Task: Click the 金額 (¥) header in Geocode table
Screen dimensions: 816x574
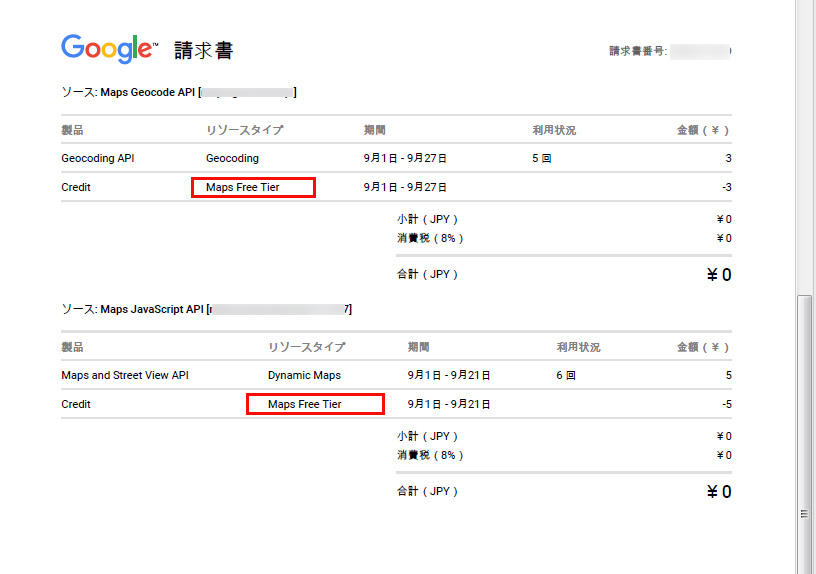Action: point(703,130)
